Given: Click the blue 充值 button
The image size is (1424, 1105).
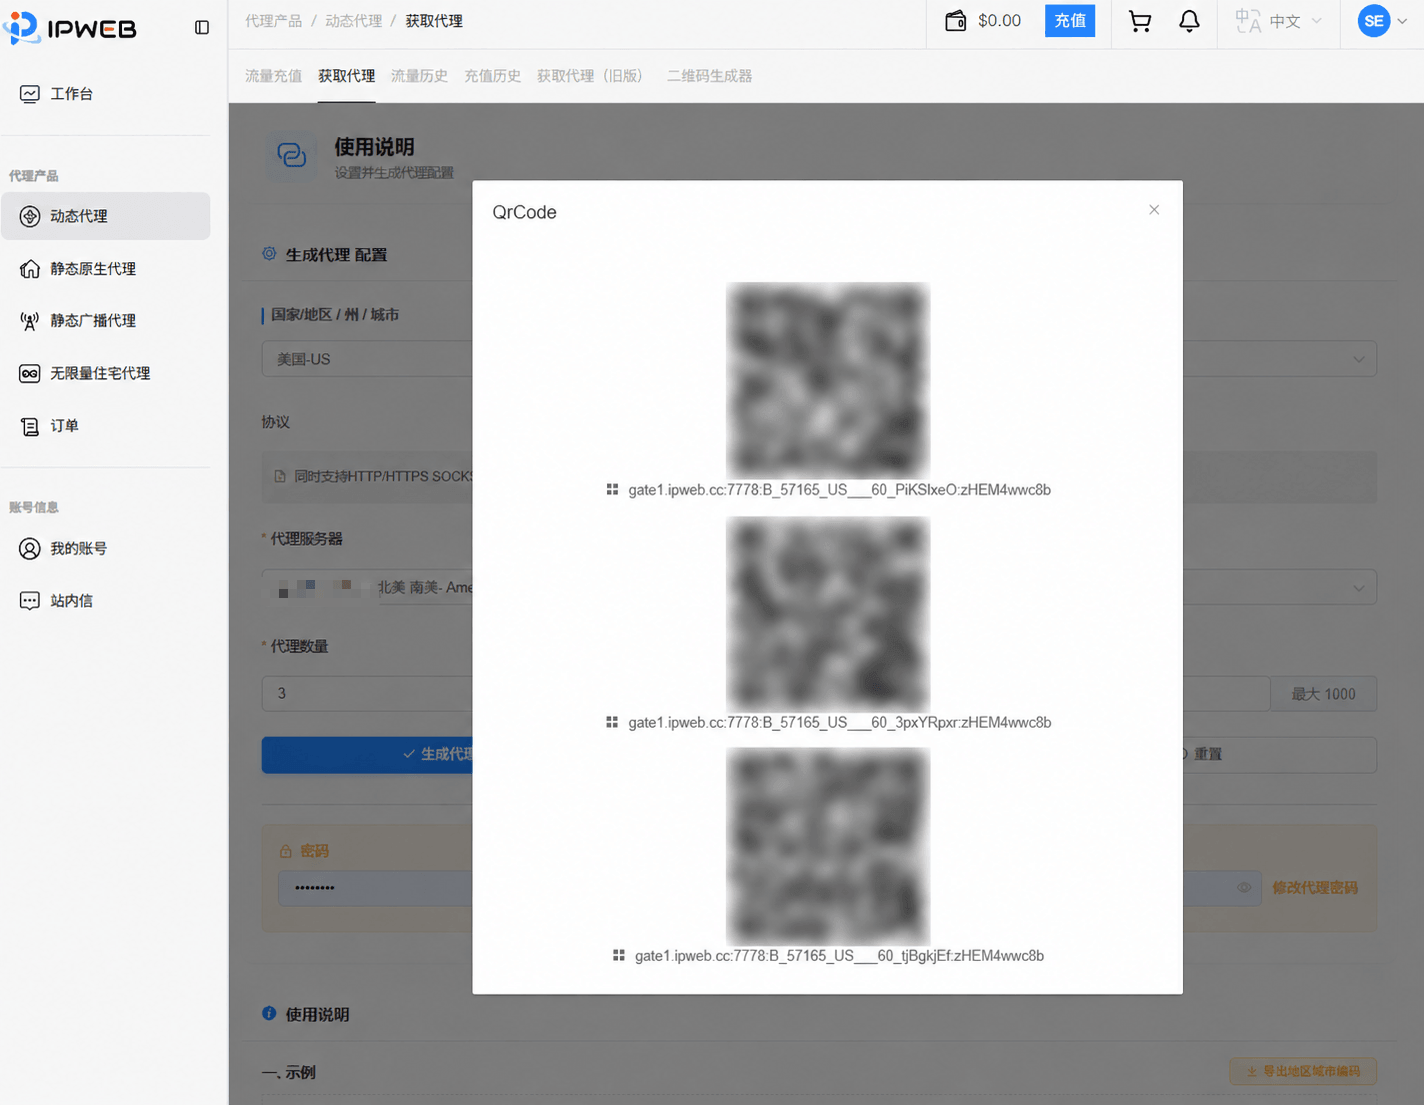Looking at the screenshot, I should tap(1070, 21).
